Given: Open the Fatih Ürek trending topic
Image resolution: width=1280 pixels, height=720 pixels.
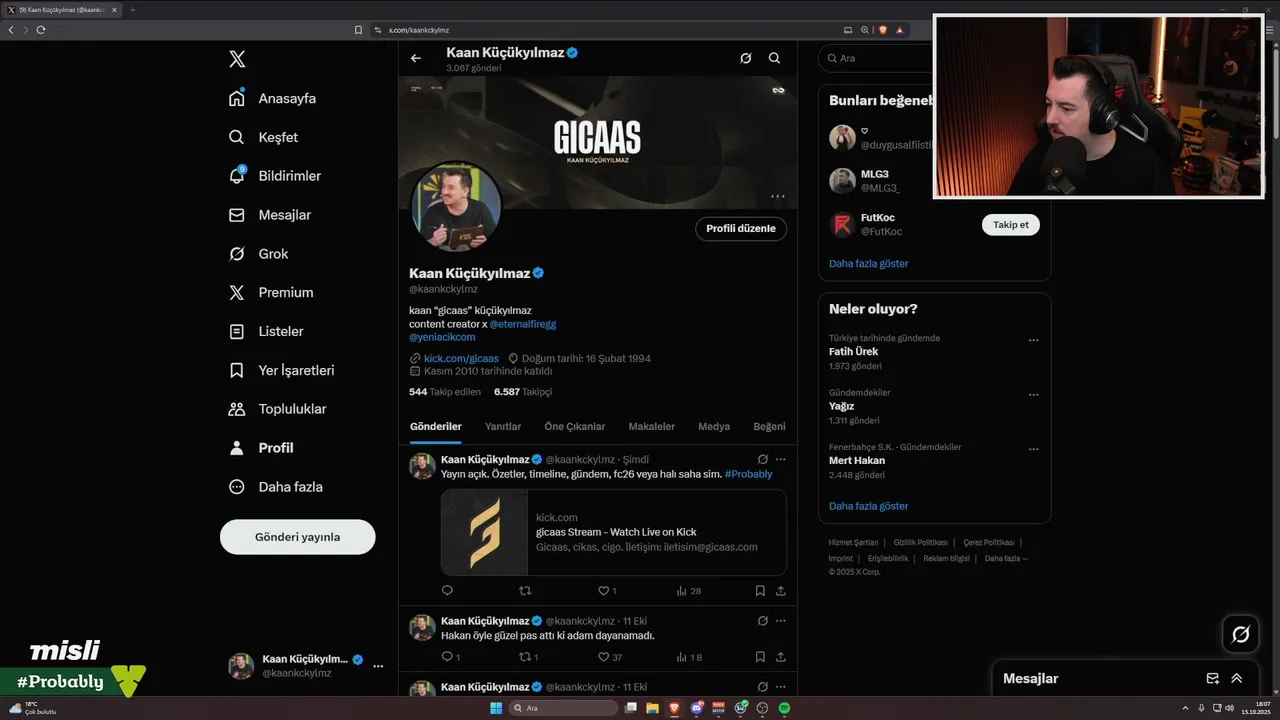Looking at the screenshot, I should click(854, 352).
